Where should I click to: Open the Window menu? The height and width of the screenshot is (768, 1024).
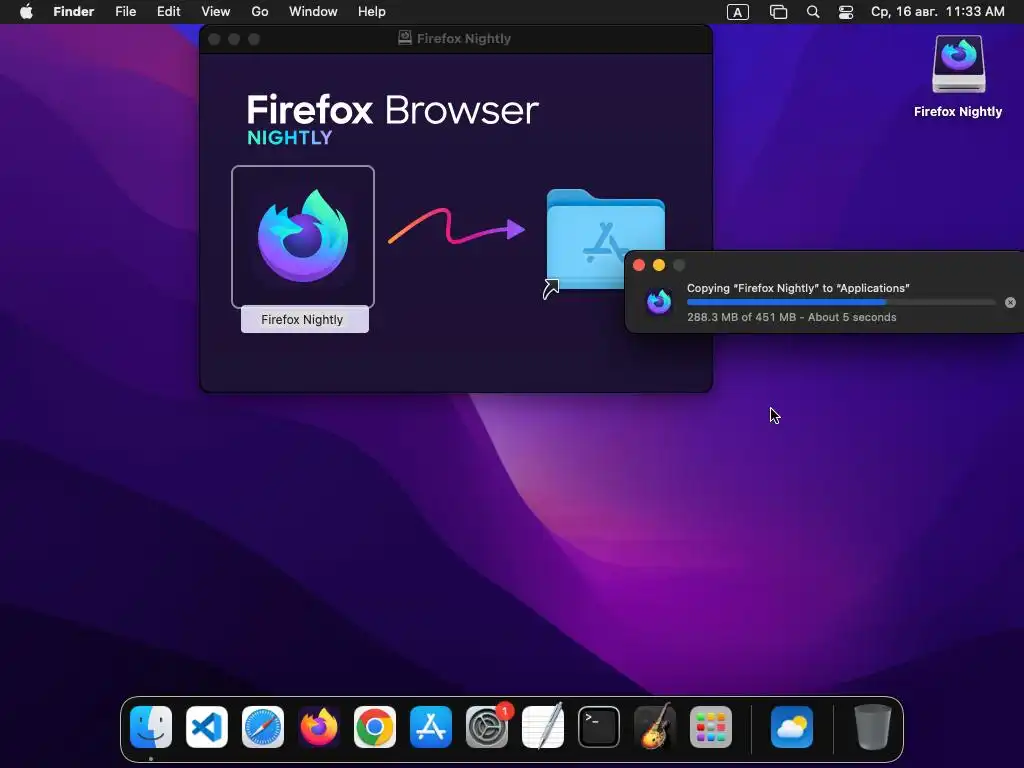point(313,12)
